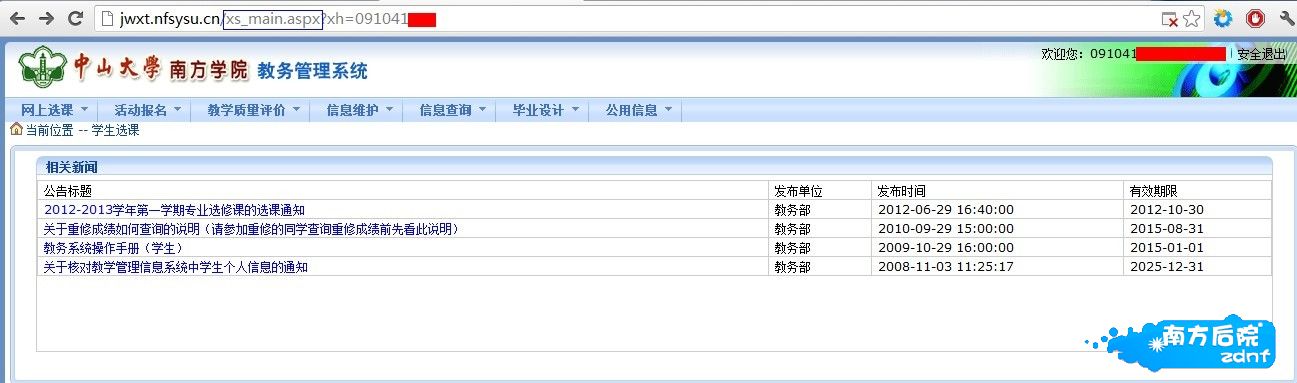
Task: Bookmark this page with the star icon
Action: tap(1191, 19)
